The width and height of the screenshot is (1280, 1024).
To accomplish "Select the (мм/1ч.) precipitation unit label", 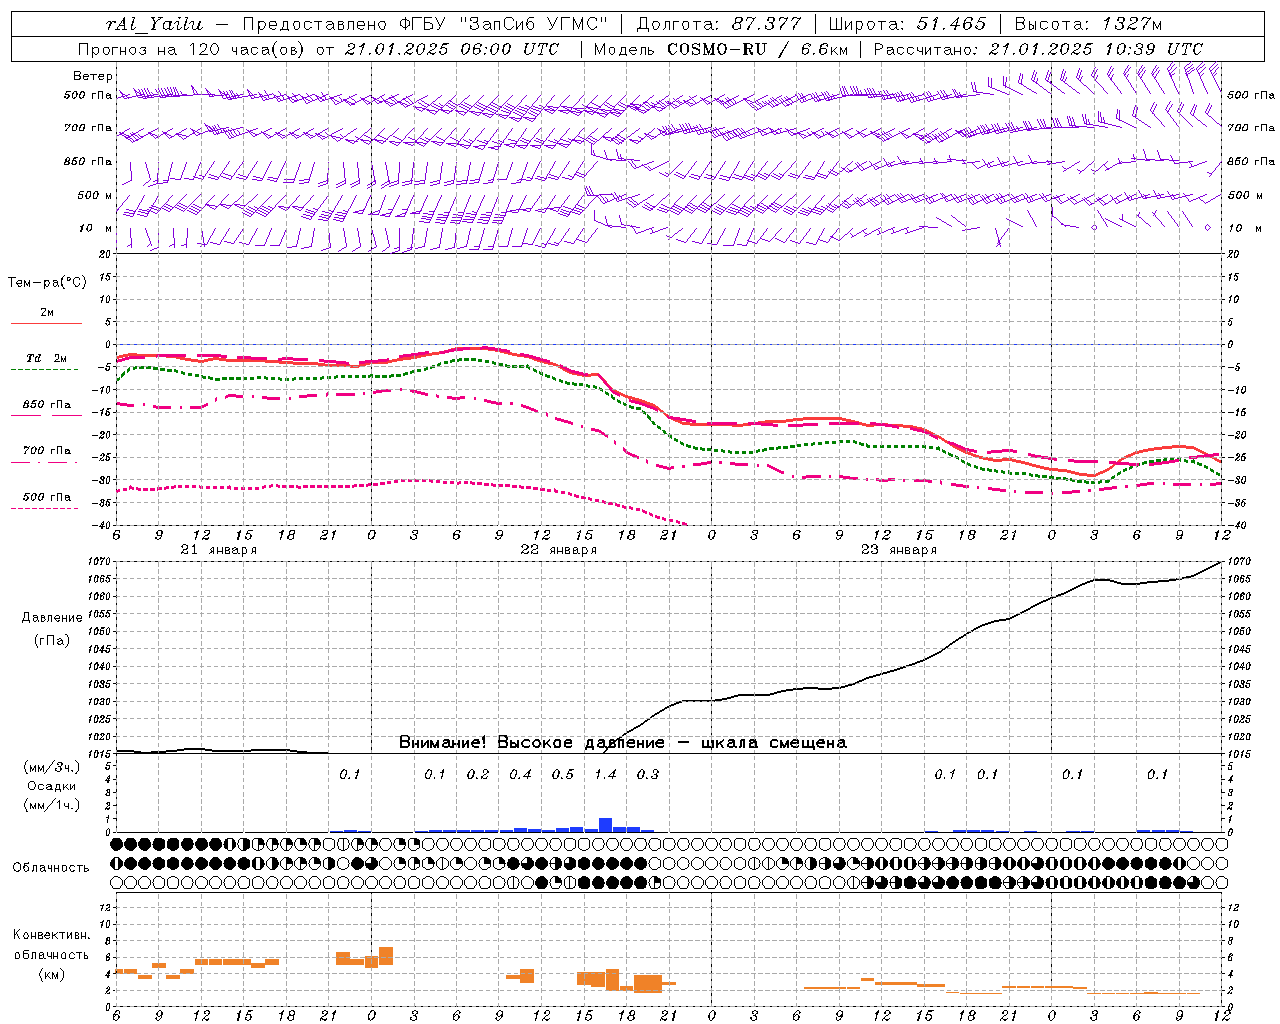I will point(52,805).
